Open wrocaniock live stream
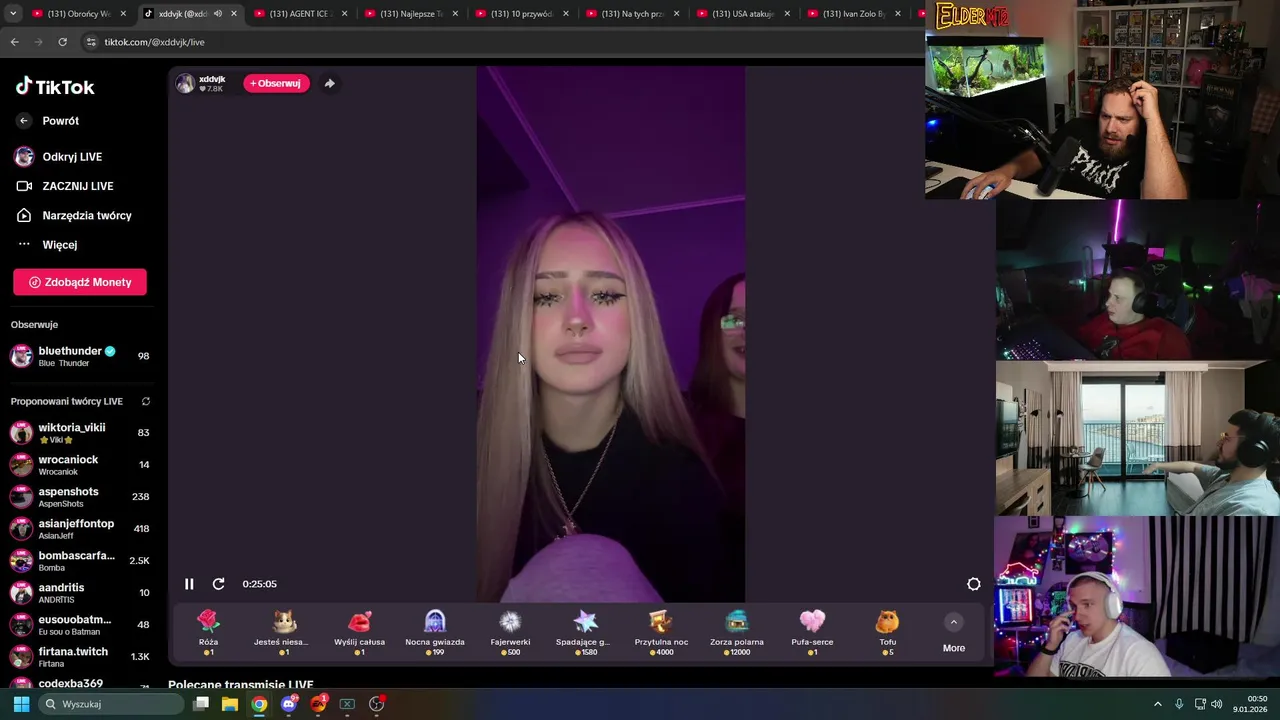The height and width of the screenshot is (720, 1280). pyautogui.click(x=80, y=465)
